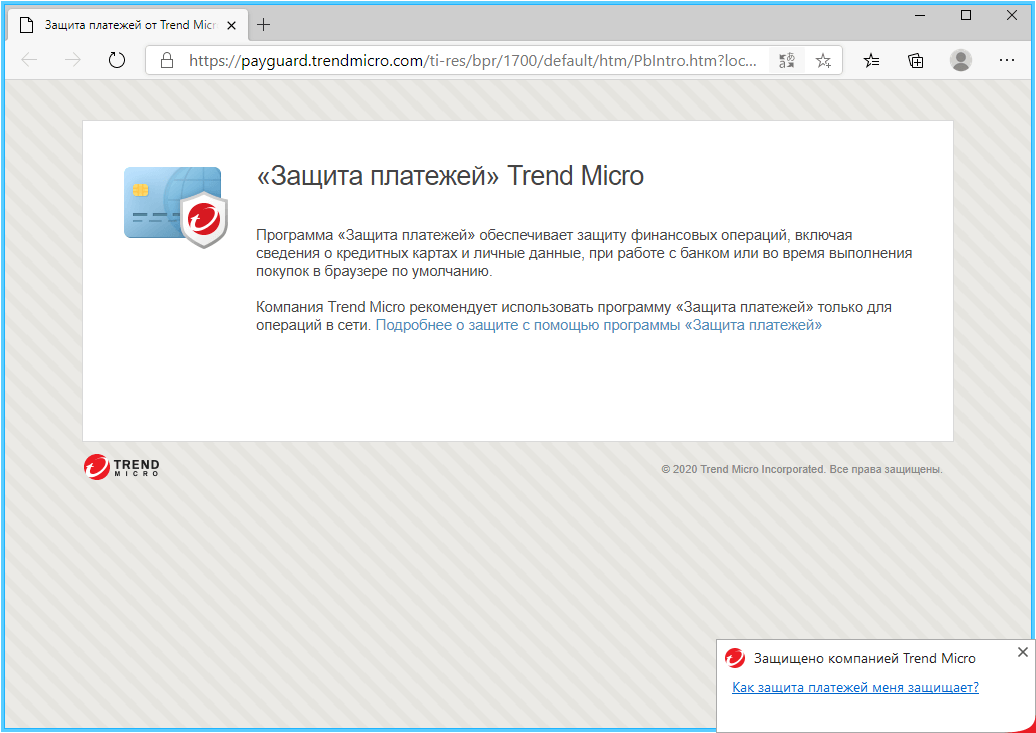Open the Favorites list
This screenshot has width=1036, height=733.
871,61
